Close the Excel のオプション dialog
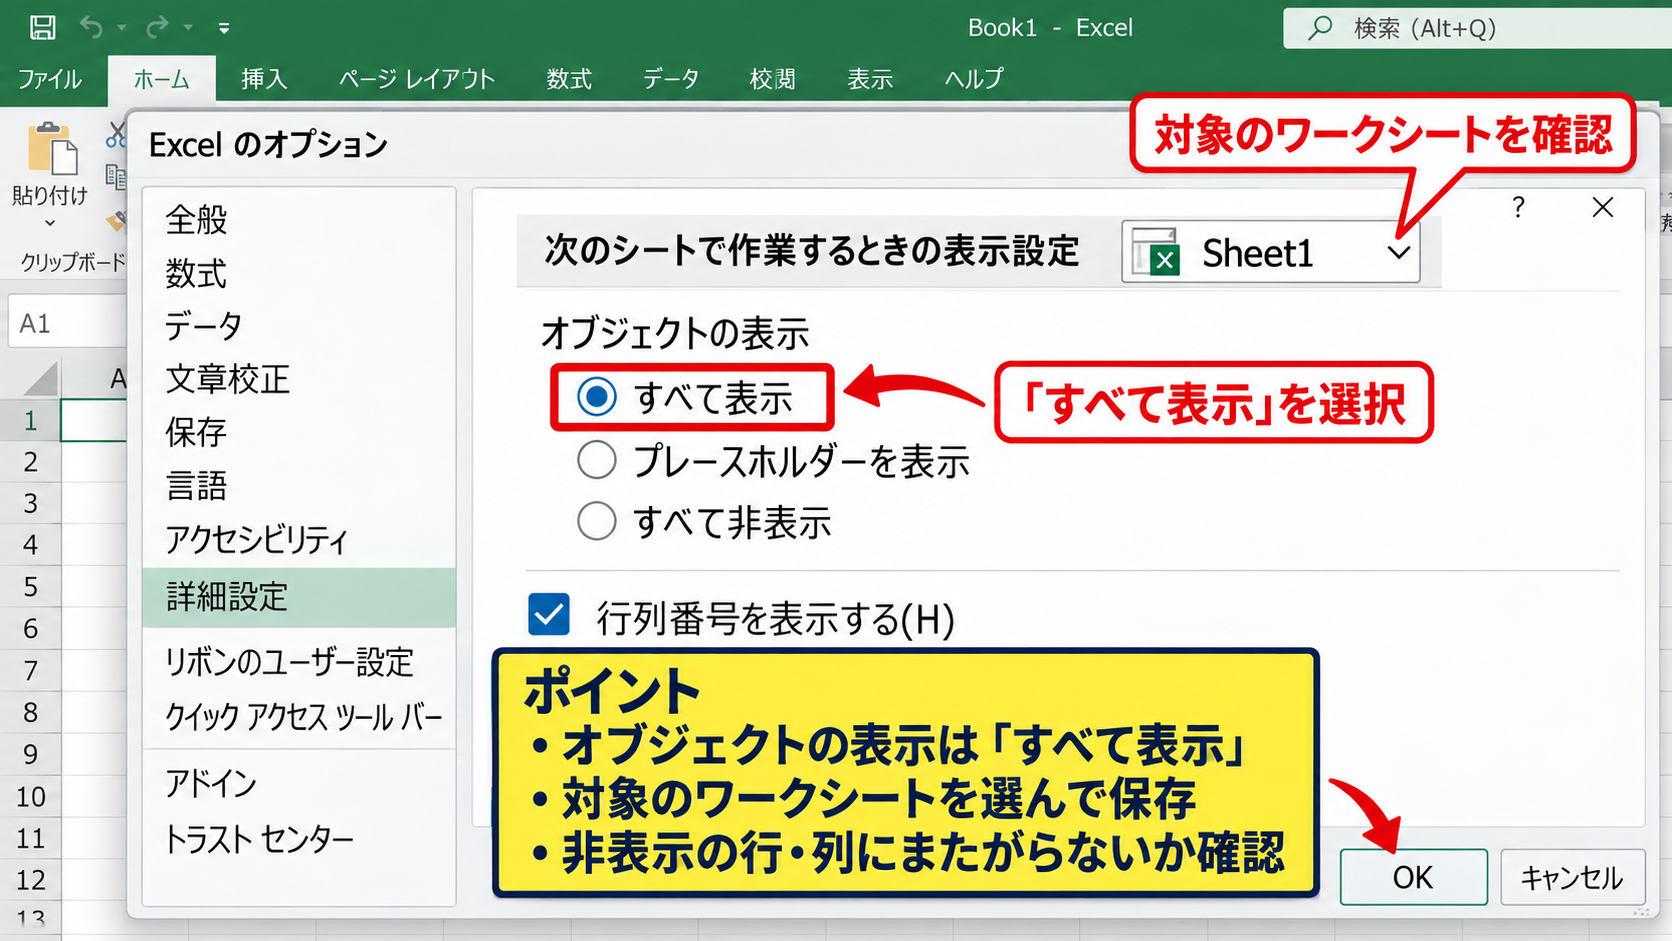The image size is (1672, 941). pos(1602,207)
